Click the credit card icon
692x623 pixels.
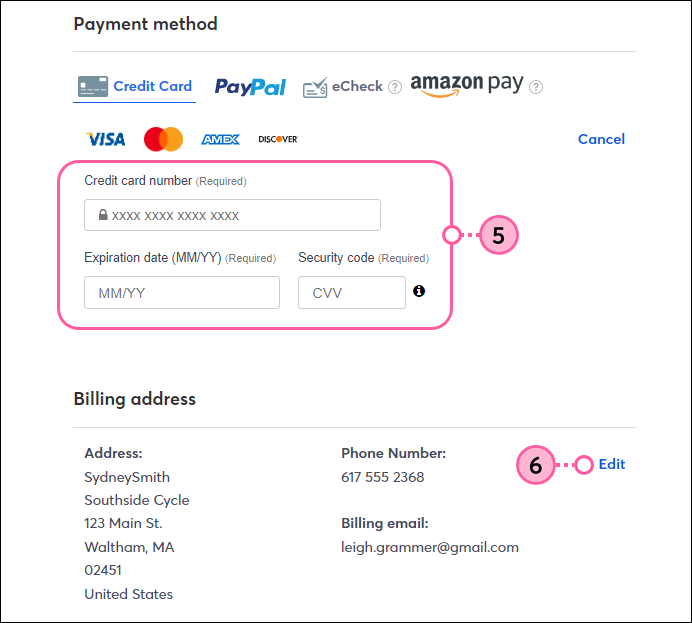(x=93, y=86)
